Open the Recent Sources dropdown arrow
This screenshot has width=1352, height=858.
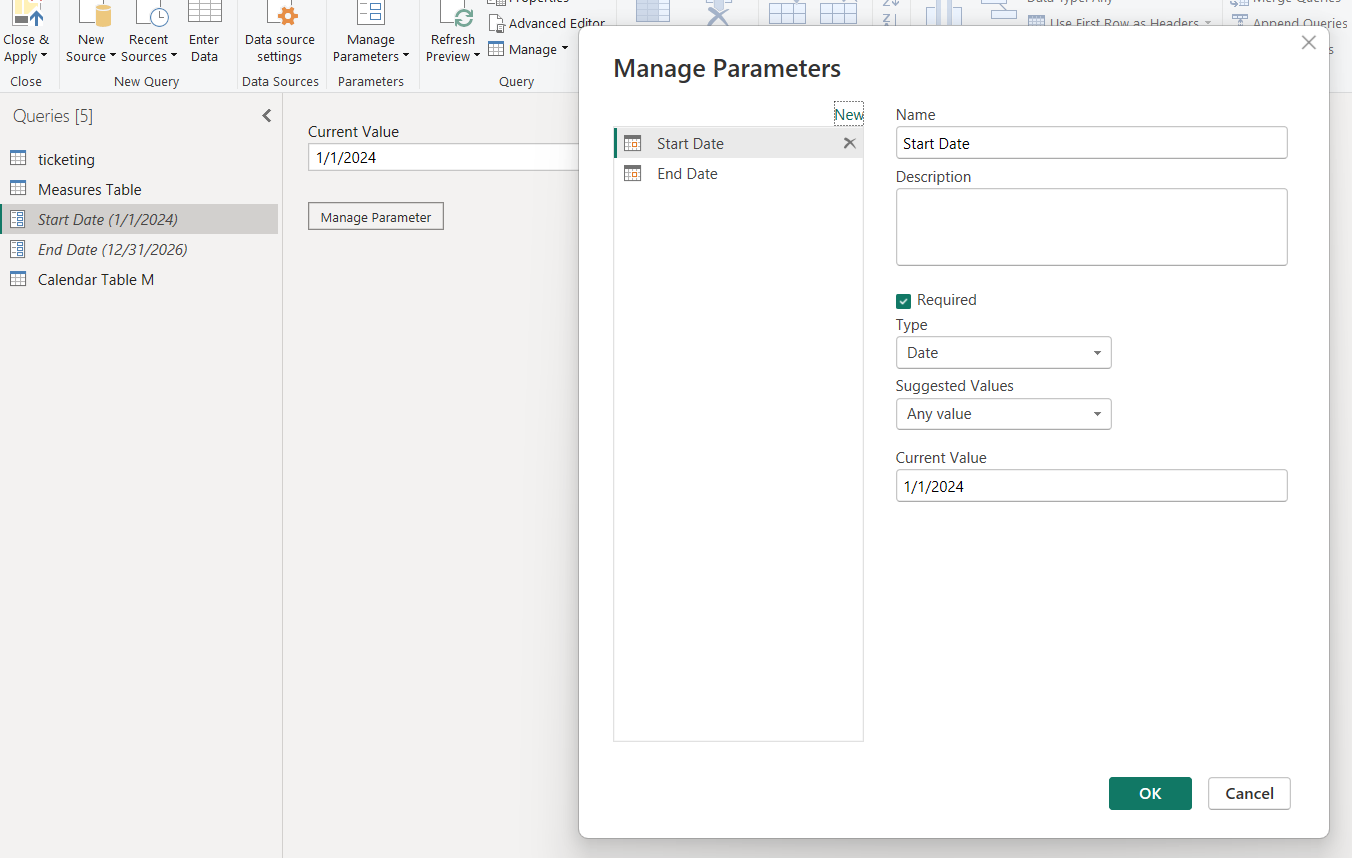(173, 57)
